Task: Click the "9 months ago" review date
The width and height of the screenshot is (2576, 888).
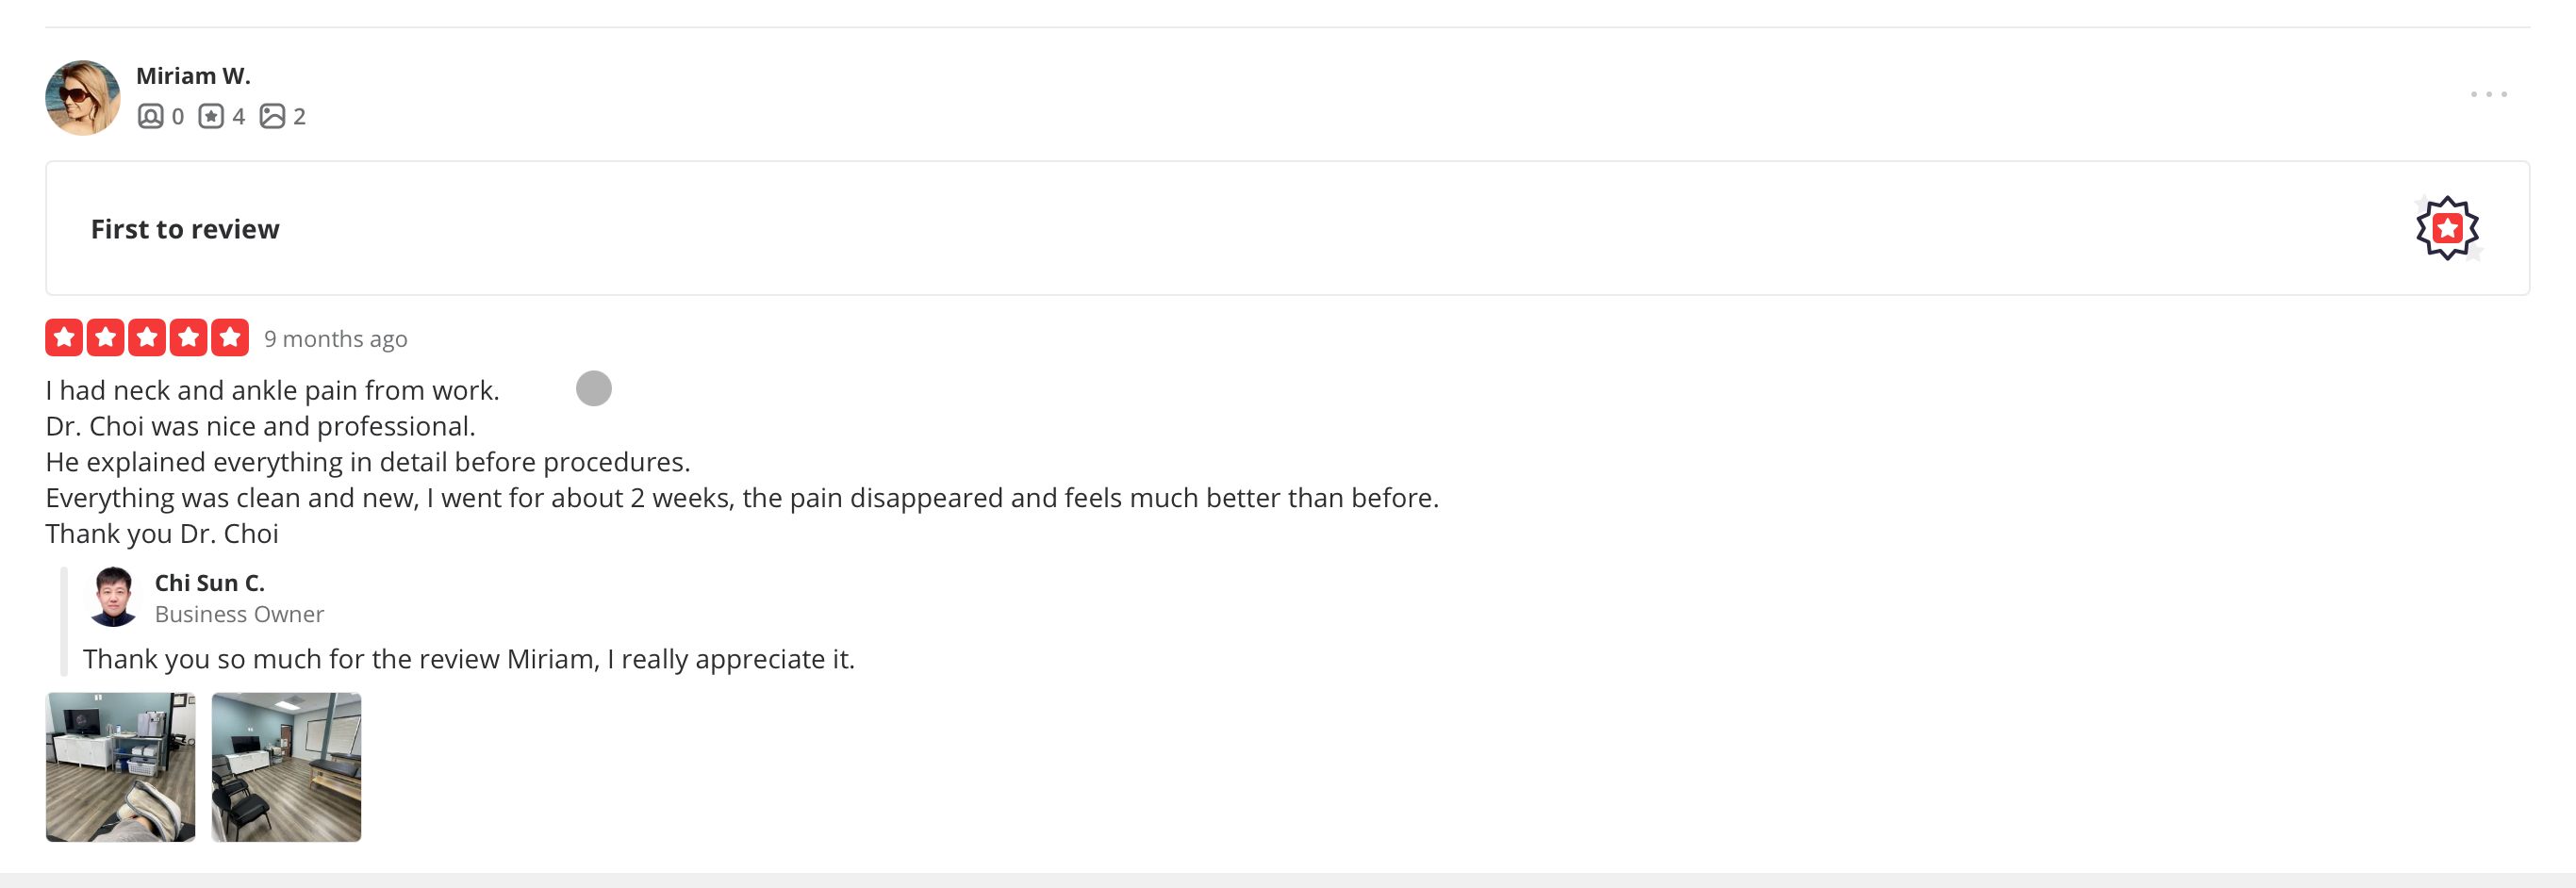Action: [335, 339]
